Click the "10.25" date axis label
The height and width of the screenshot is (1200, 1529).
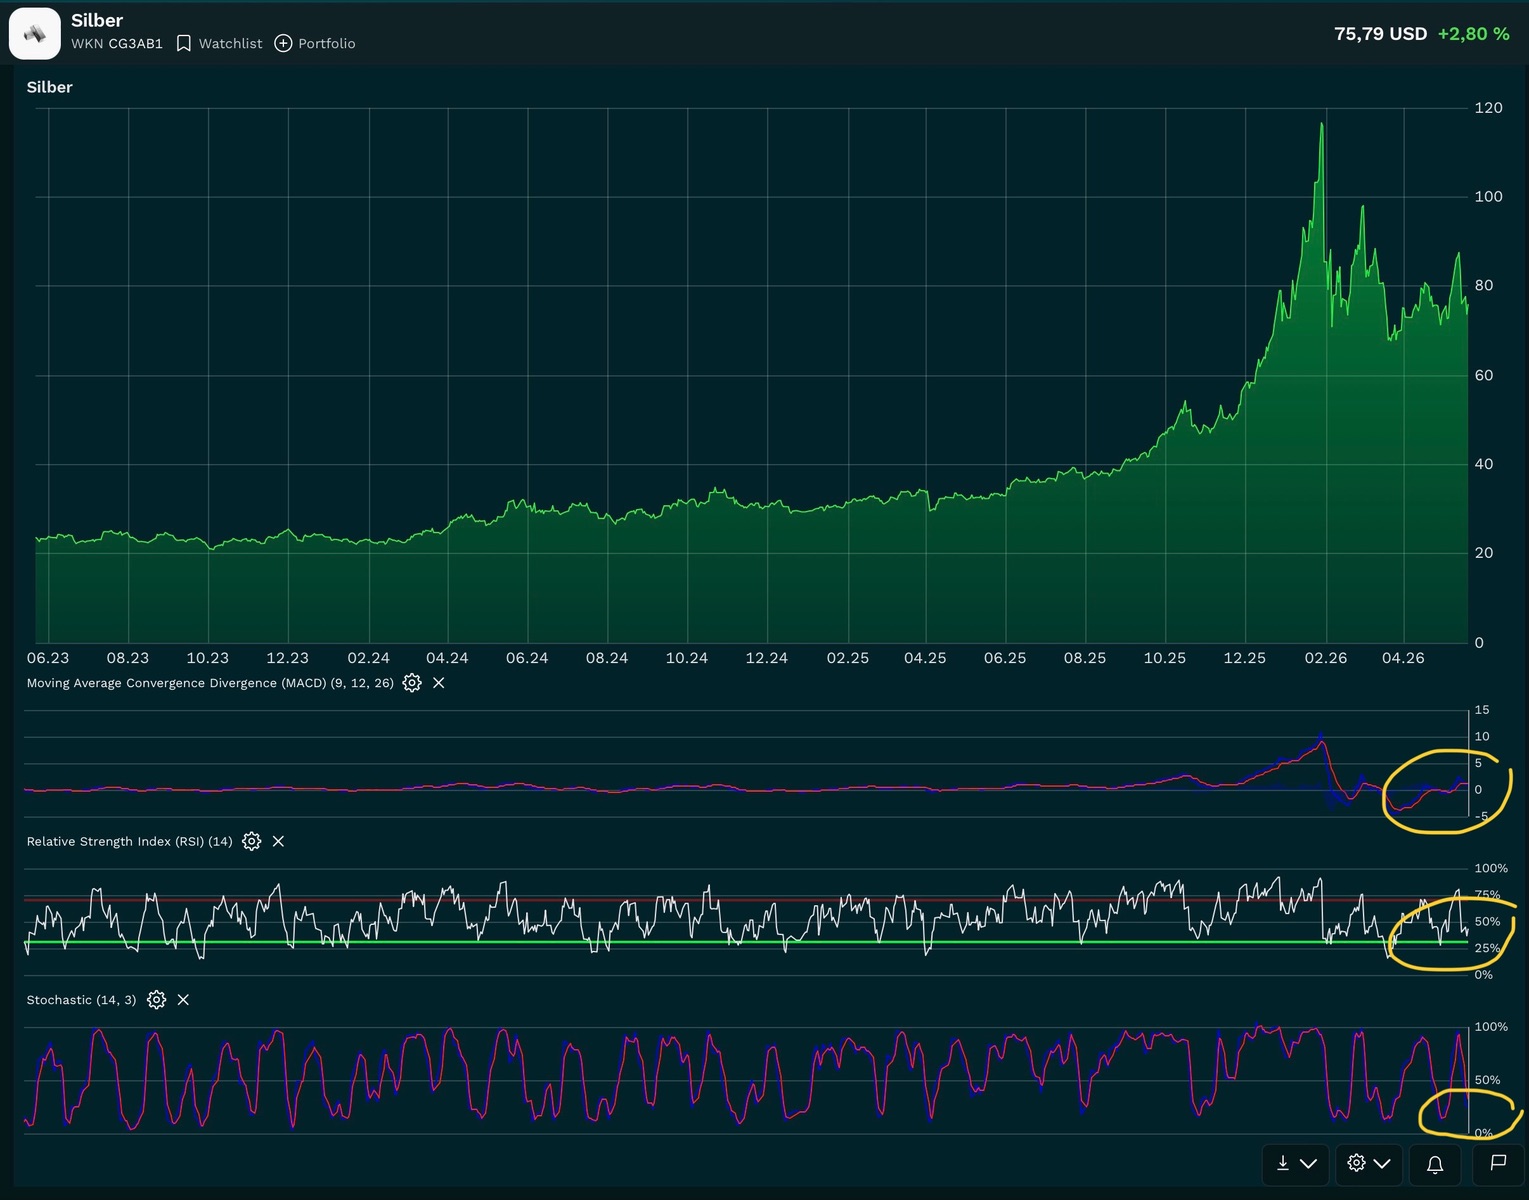click(1165, 658)
